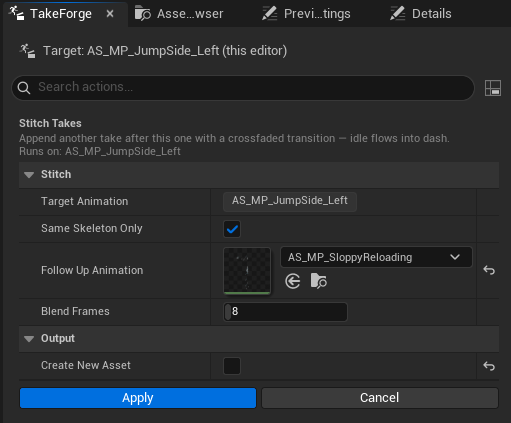
Task: Collapse the Output section
Action: coord(29,339)
